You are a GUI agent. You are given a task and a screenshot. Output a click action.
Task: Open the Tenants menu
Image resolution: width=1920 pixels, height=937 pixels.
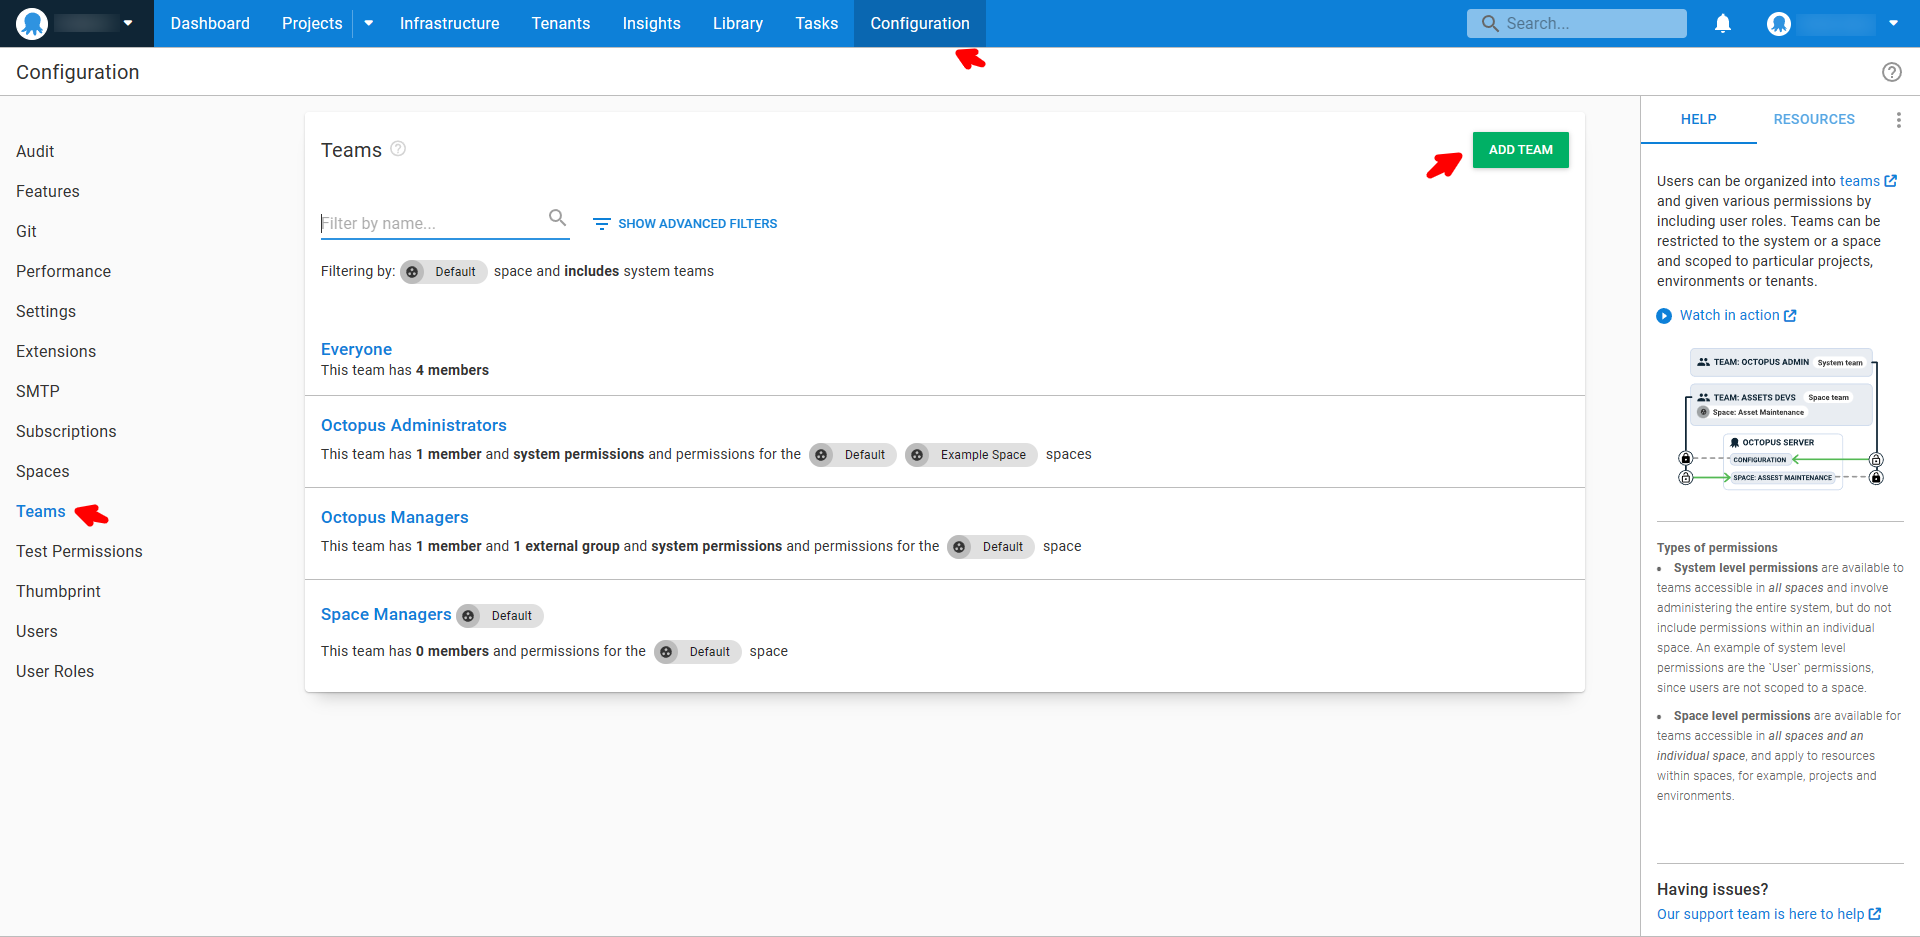[561, 23]
